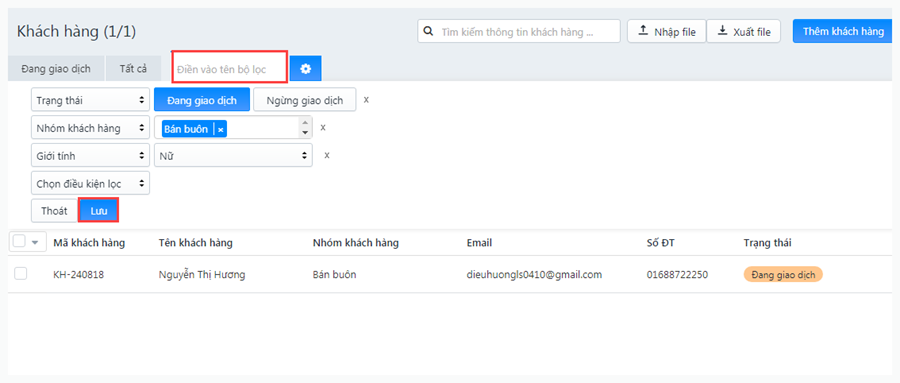Remove the Bán buôn tag from filter
Screen dimensions: 900x383
pos(220,130)
